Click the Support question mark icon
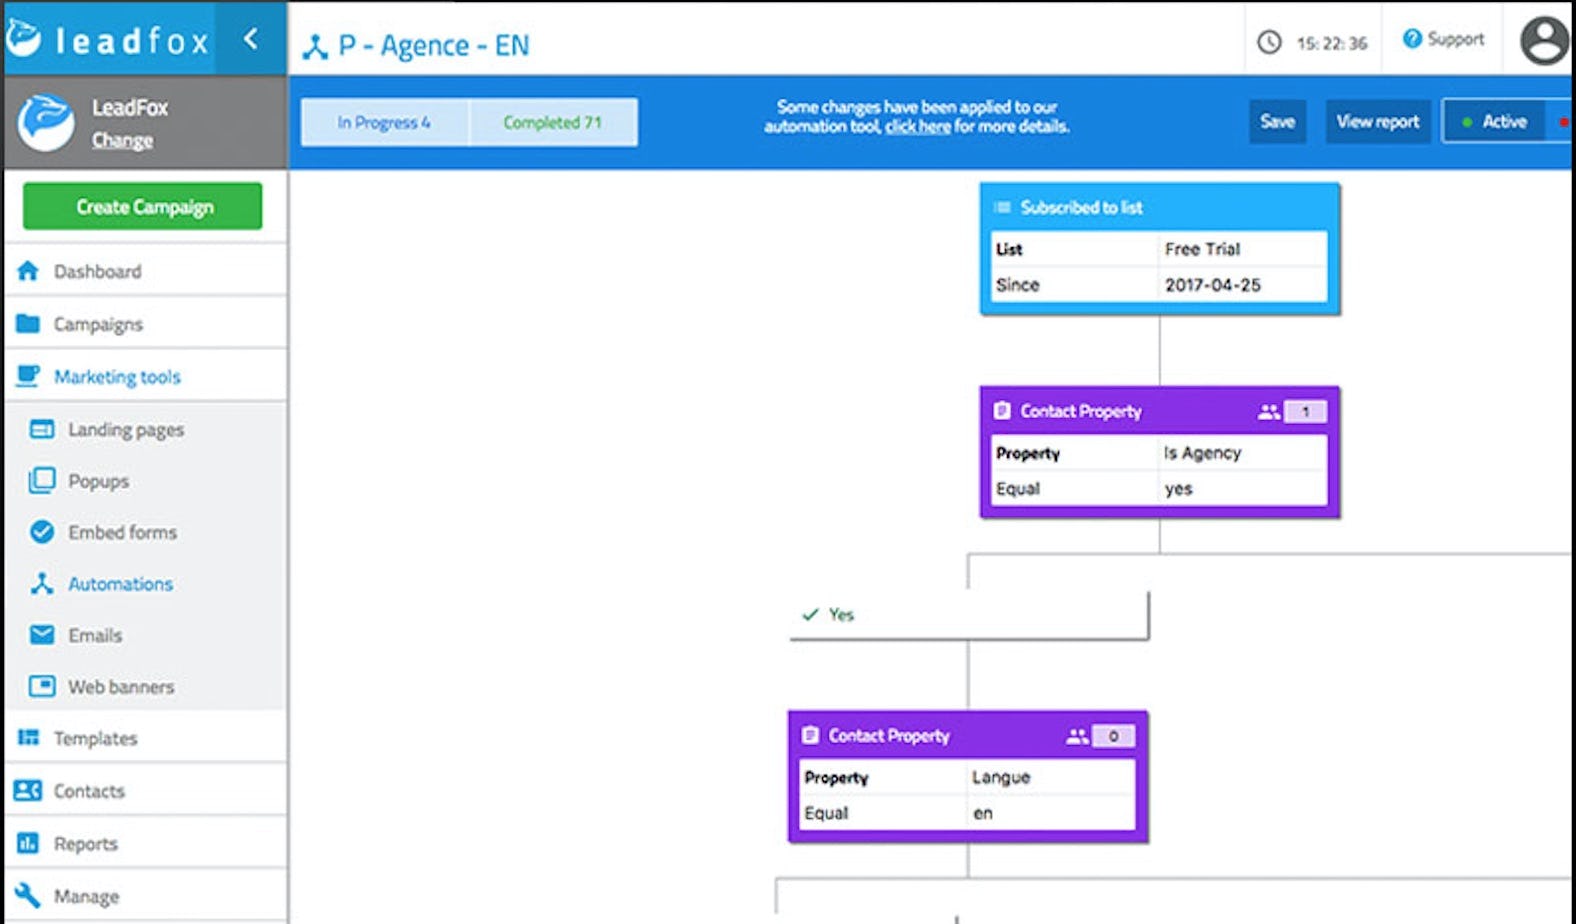The width and height of the screenshot is (1576, 924). 1411,39
